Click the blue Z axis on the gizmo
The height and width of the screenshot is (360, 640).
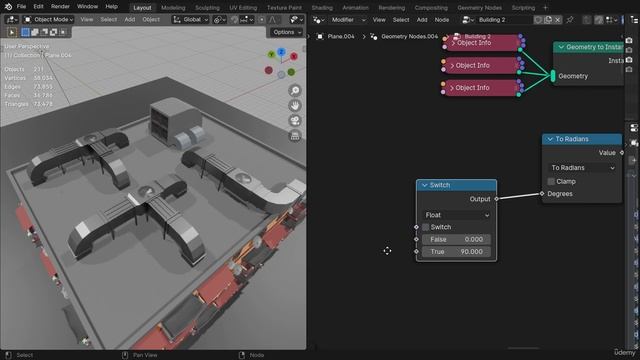[281, 51]
